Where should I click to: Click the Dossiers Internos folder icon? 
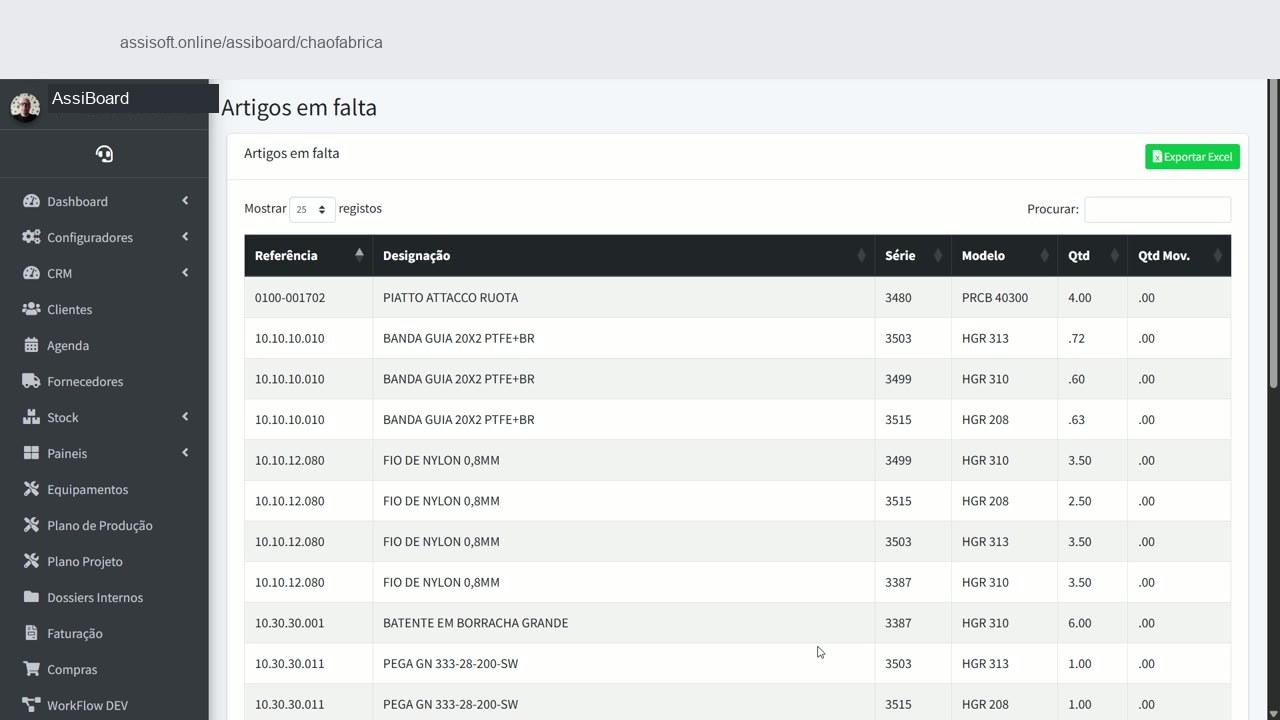[x=31, y=597]
